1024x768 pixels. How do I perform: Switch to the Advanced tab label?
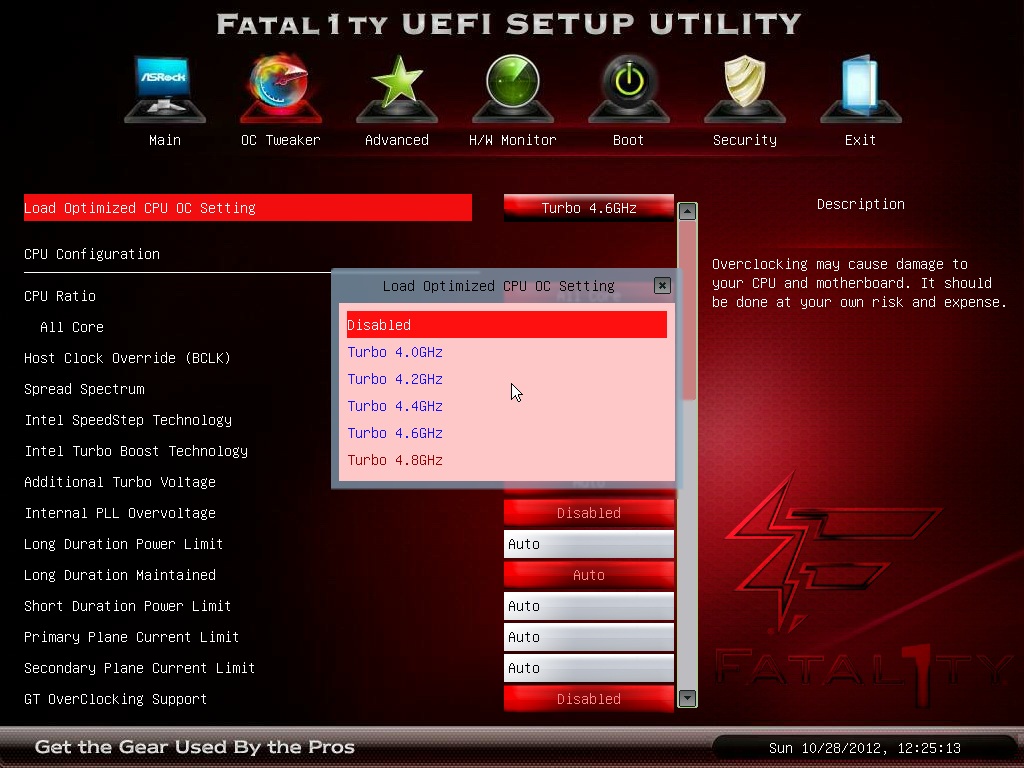(396, 140)
